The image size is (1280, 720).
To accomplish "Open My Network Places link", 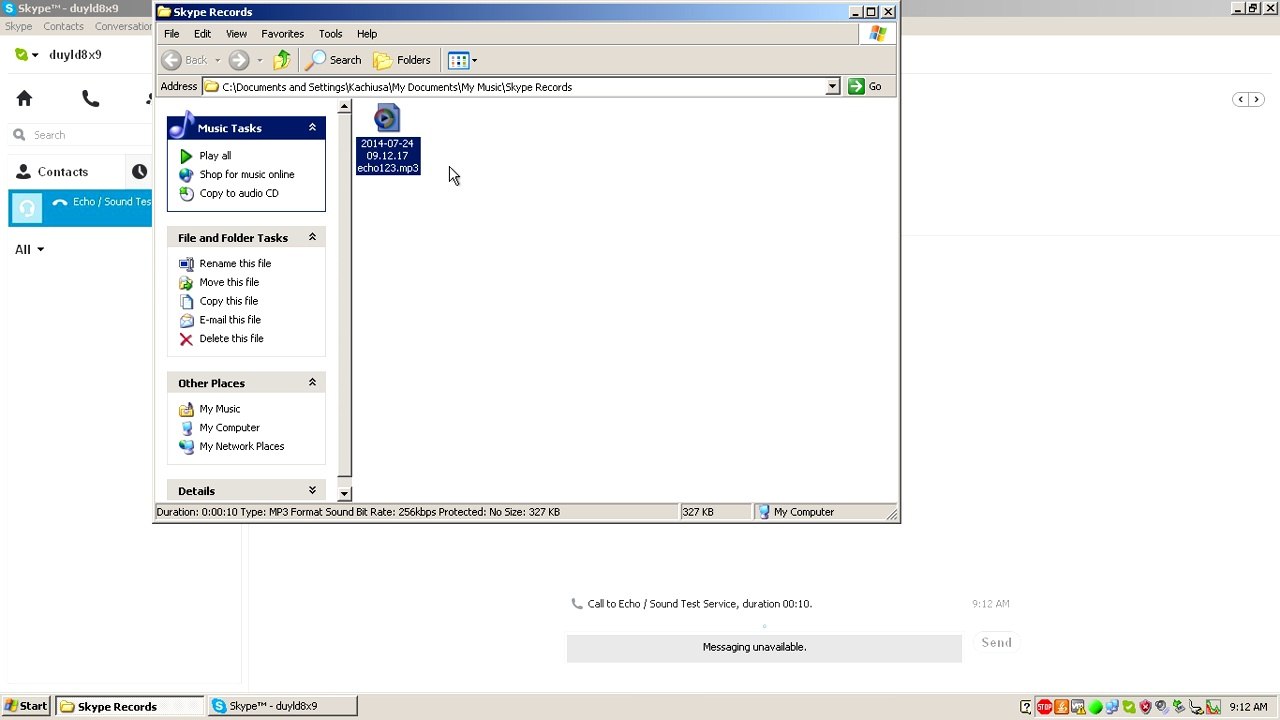I will click(x=242, y=446).
